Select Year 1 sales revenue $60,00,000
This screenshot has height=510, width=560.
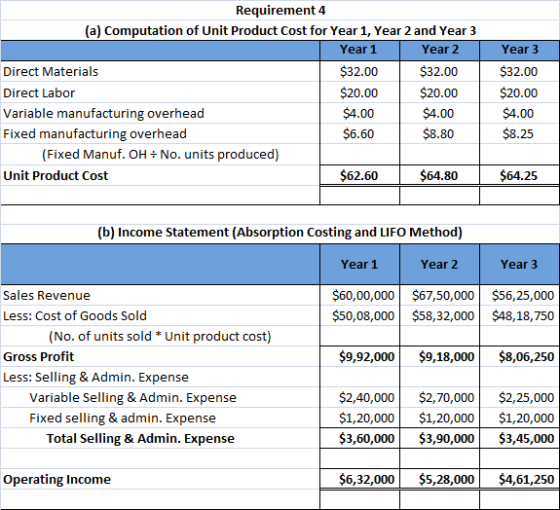click(363, 296)
